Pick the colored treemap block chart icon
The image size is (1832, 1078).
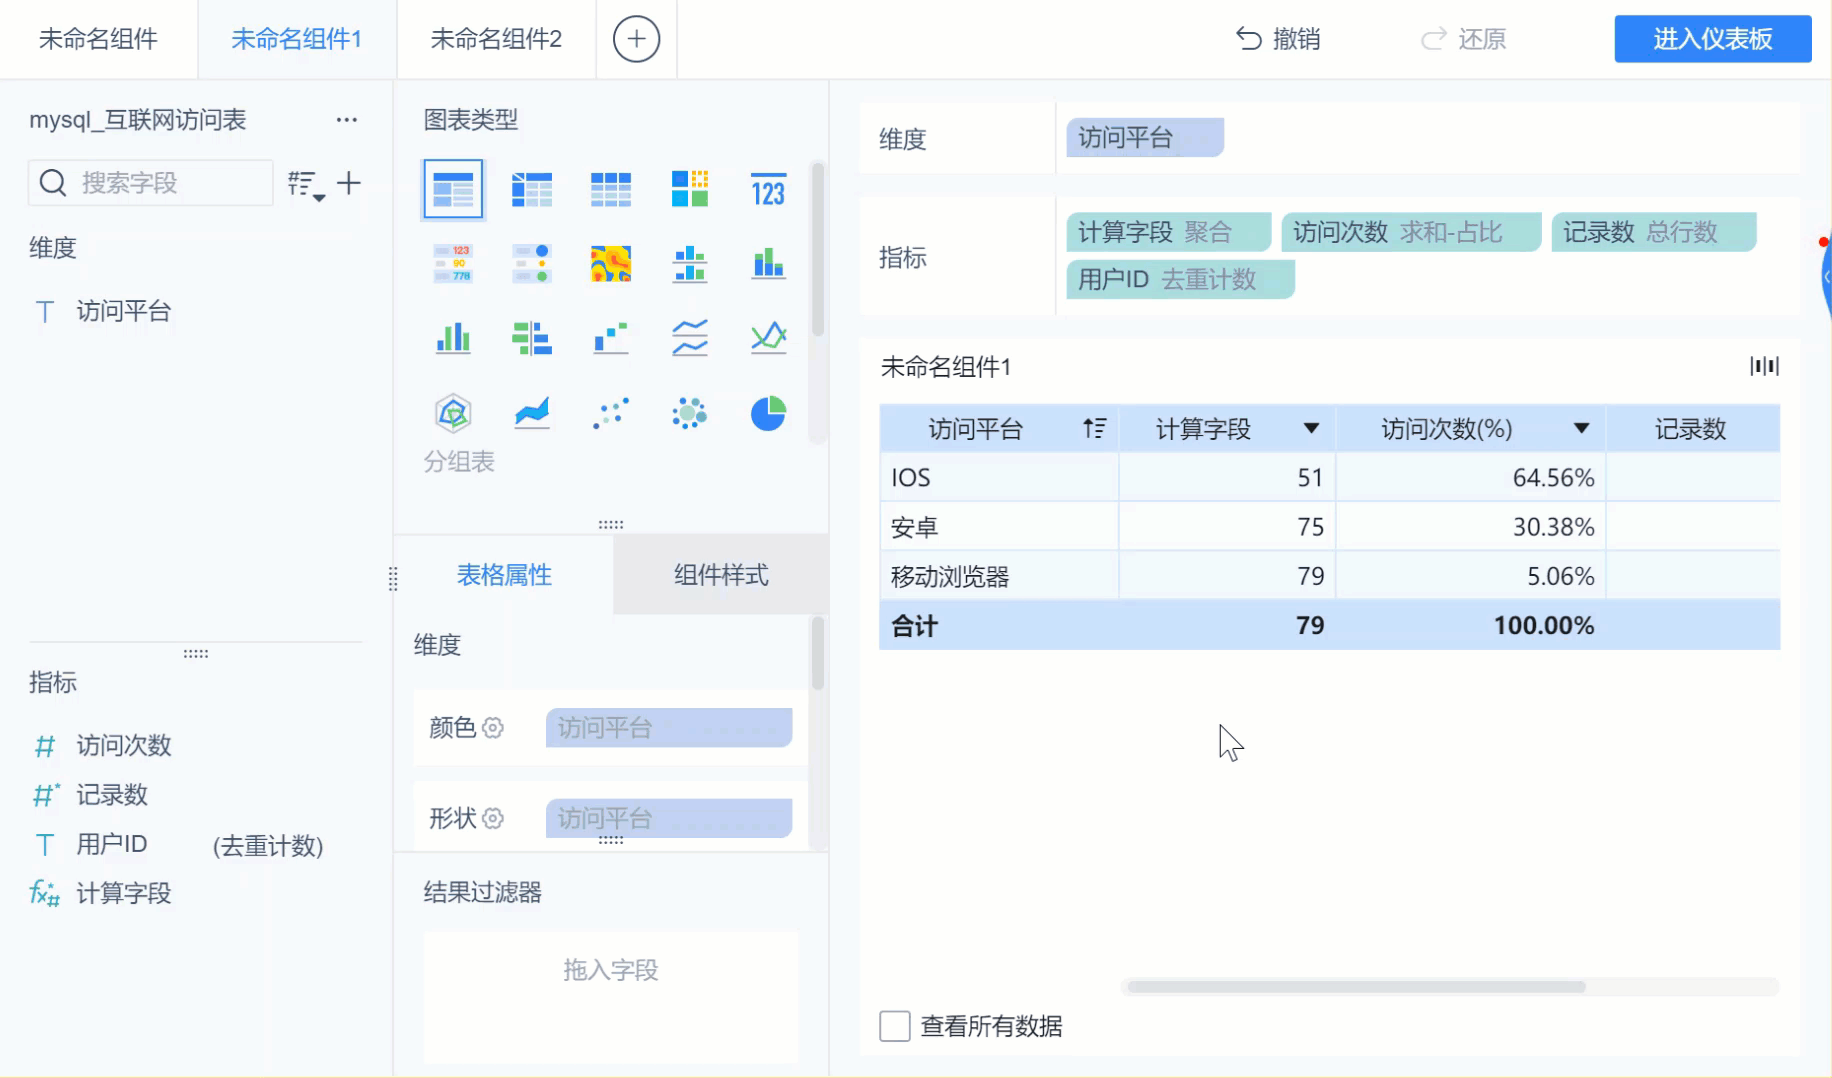(690, 189)
